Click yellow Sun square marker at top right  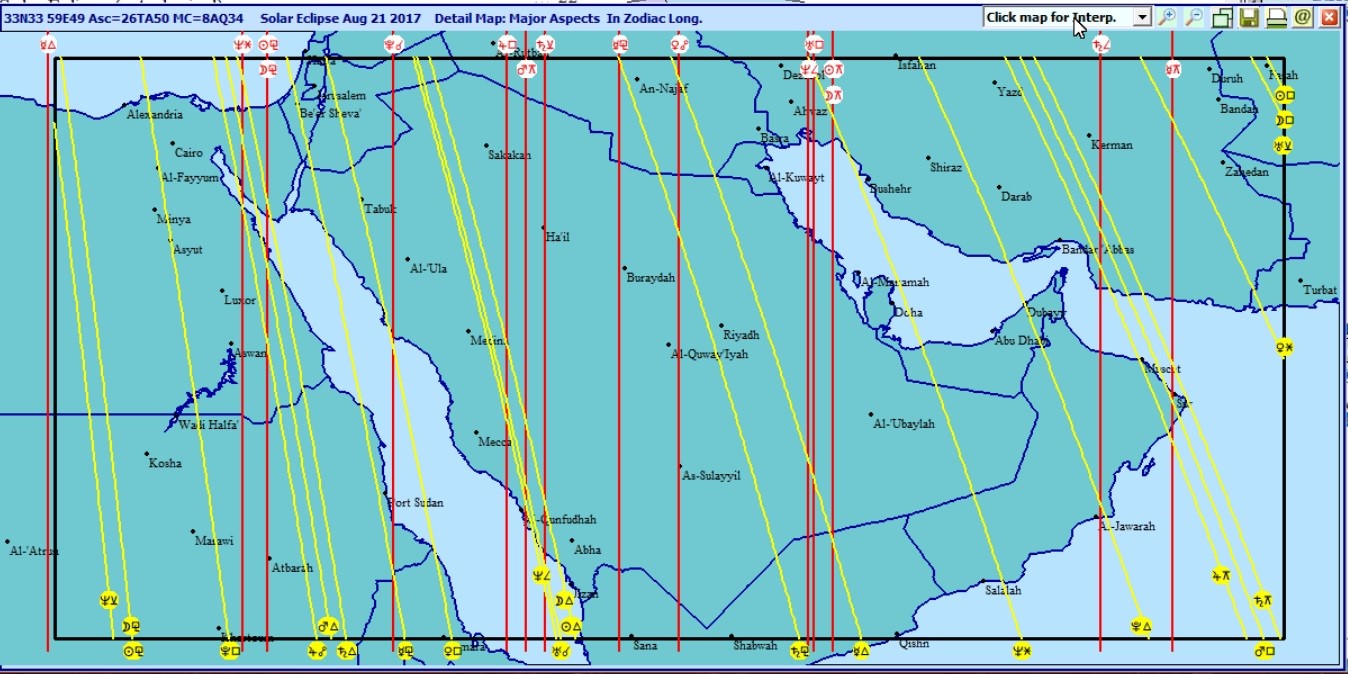pos(1284,96)
